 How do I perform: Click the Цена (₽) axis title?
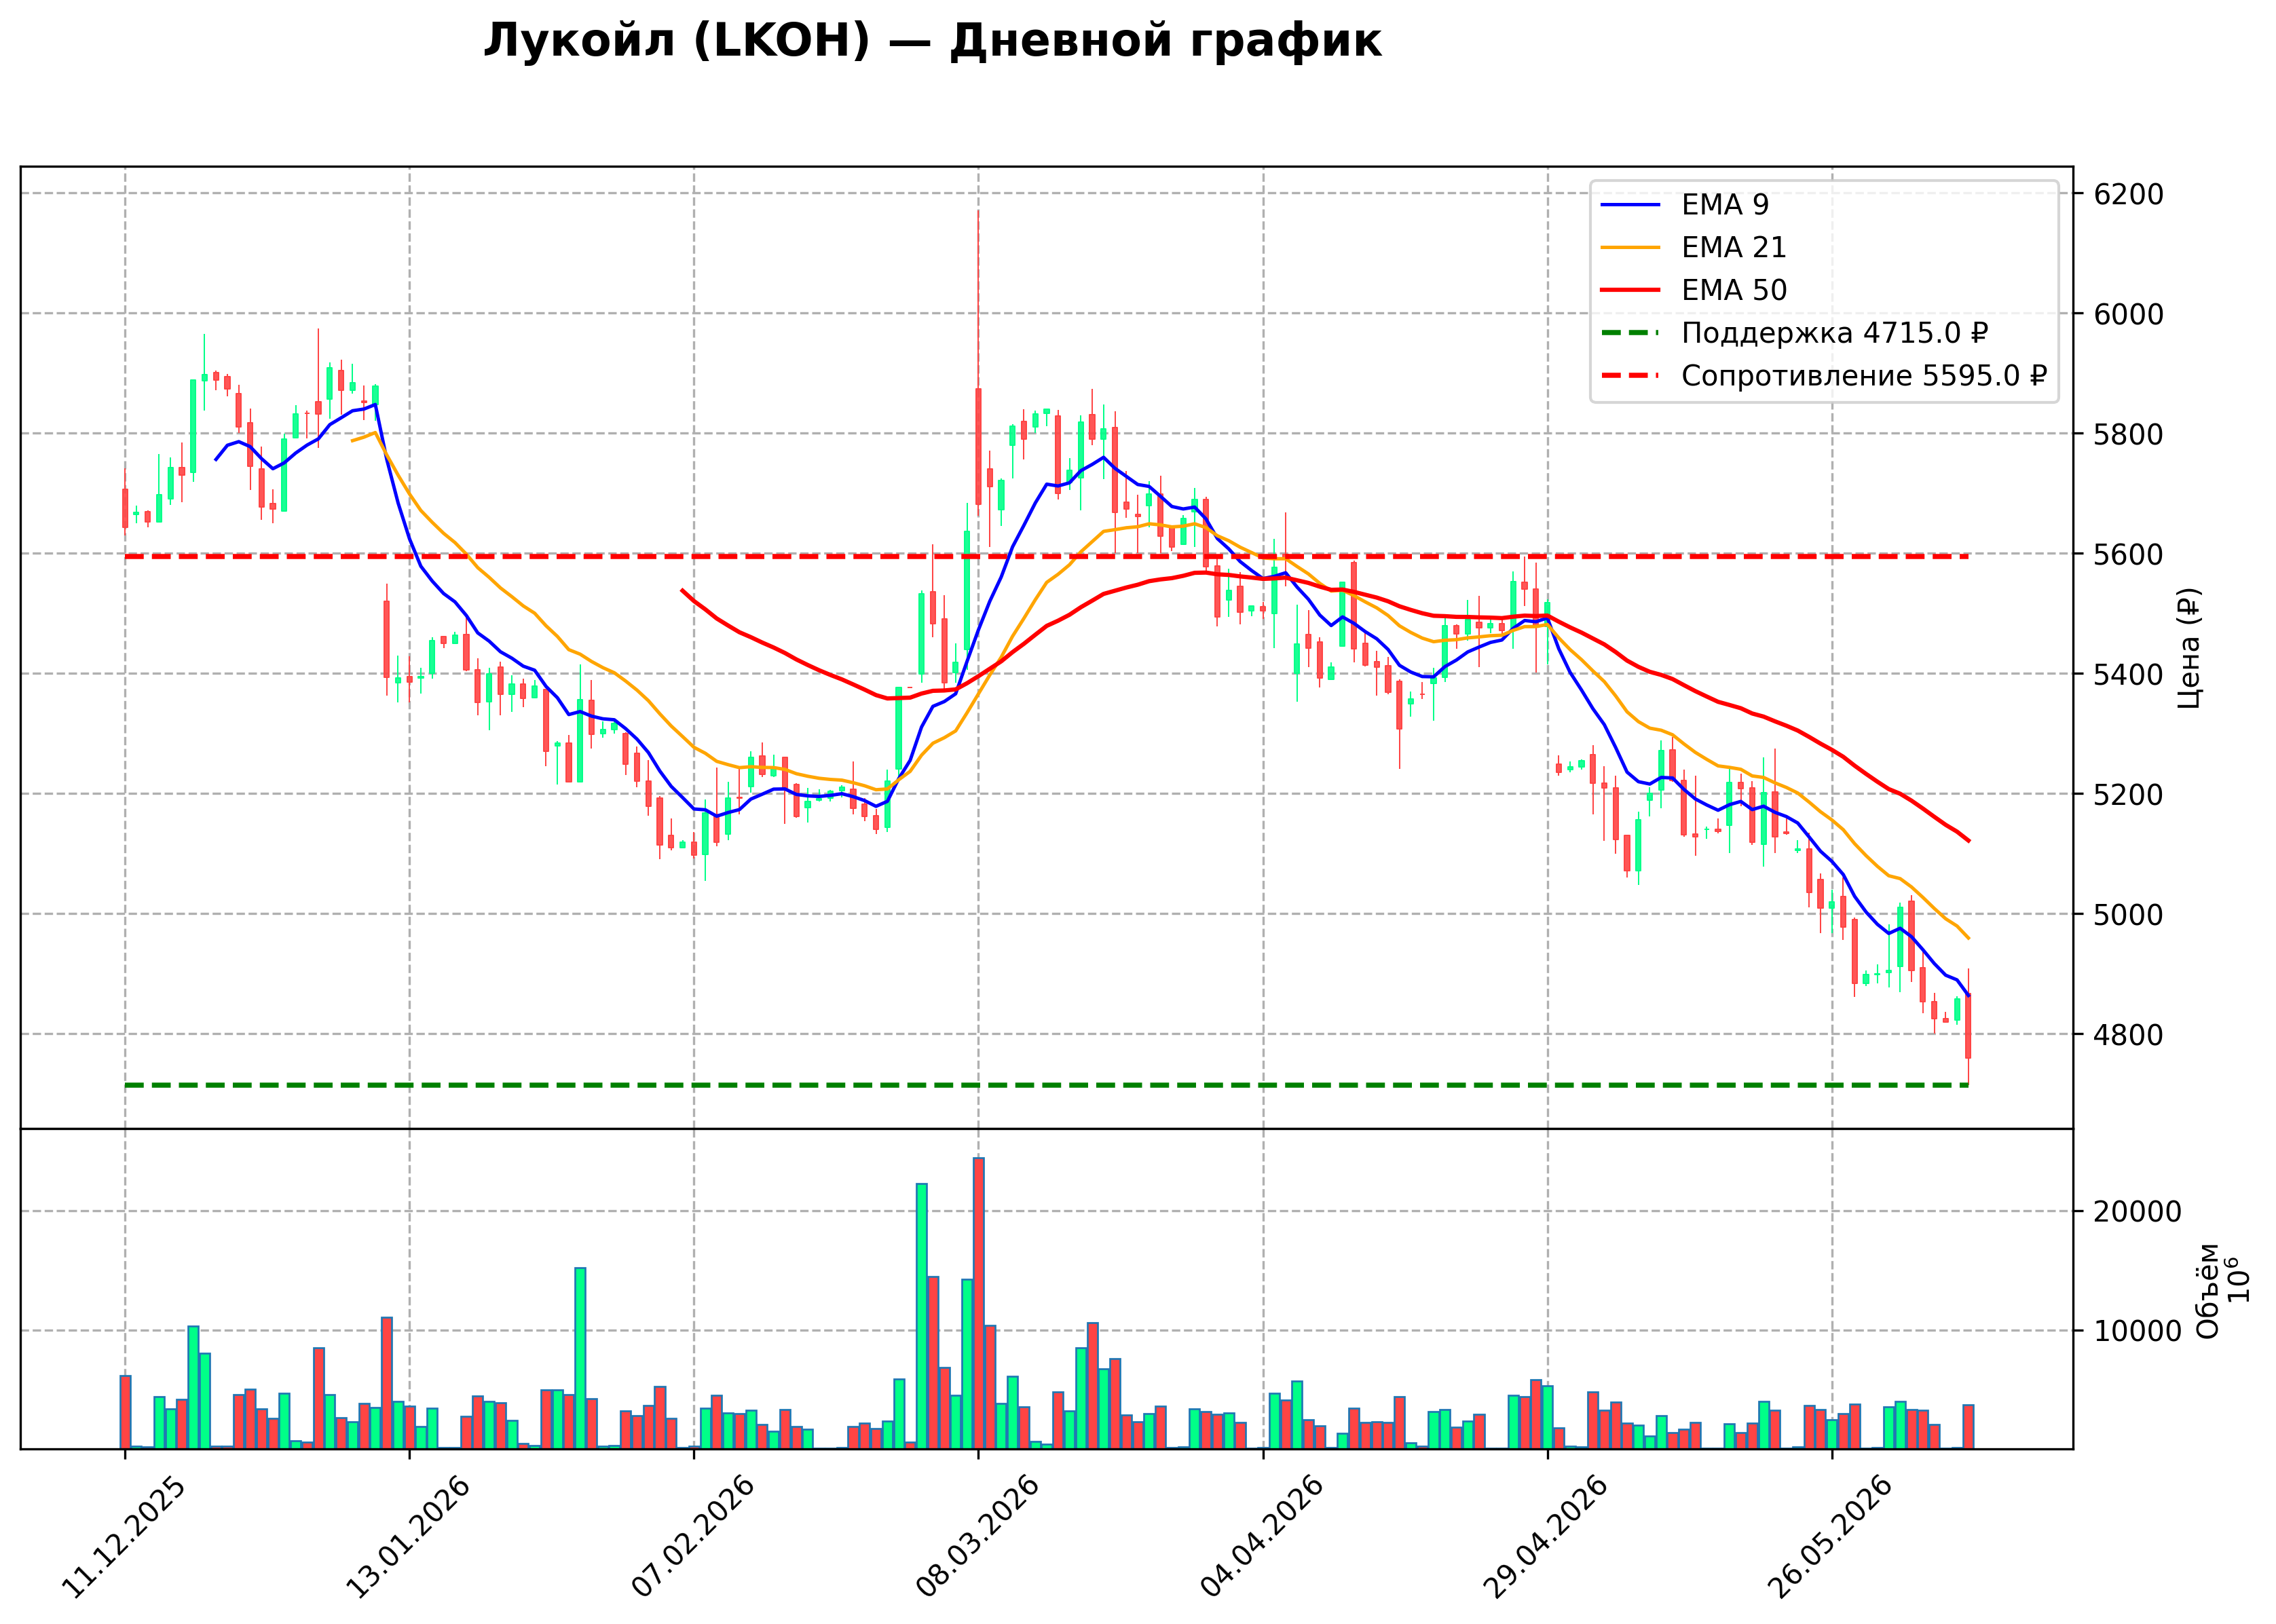tap(2188, 648)
